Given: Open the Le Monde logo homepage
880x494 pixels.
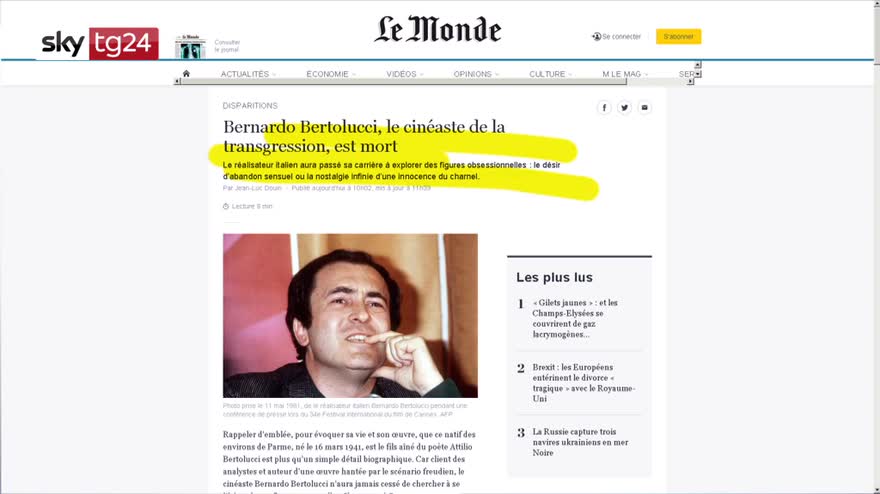Looking at the screenshot, I should click(438, 29).
